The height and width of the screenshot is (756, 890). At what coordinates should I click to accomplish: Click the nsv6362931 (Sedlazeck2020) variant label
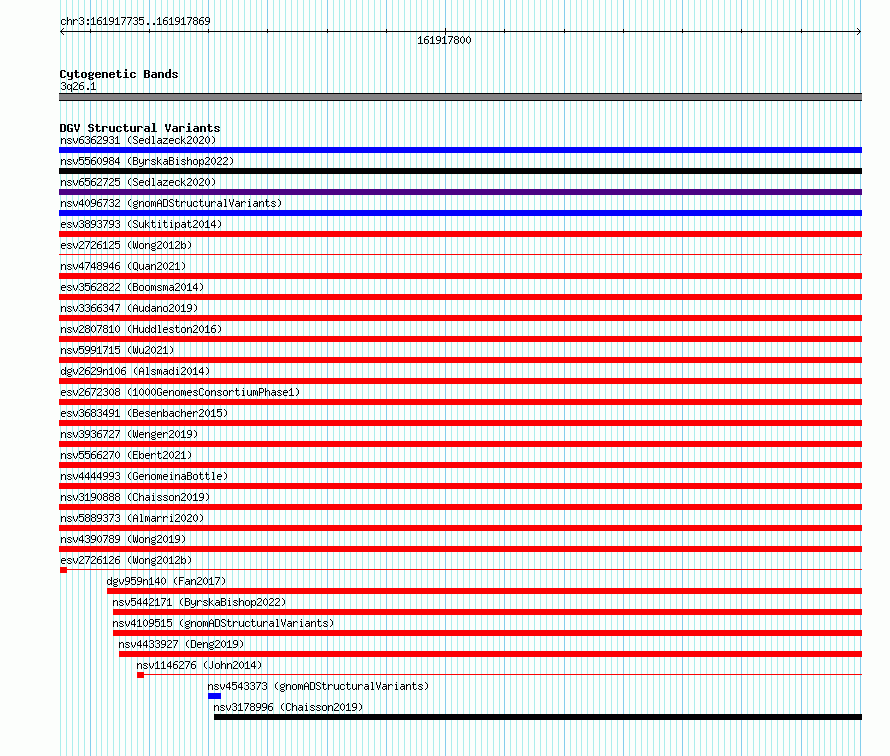[138, 140]
